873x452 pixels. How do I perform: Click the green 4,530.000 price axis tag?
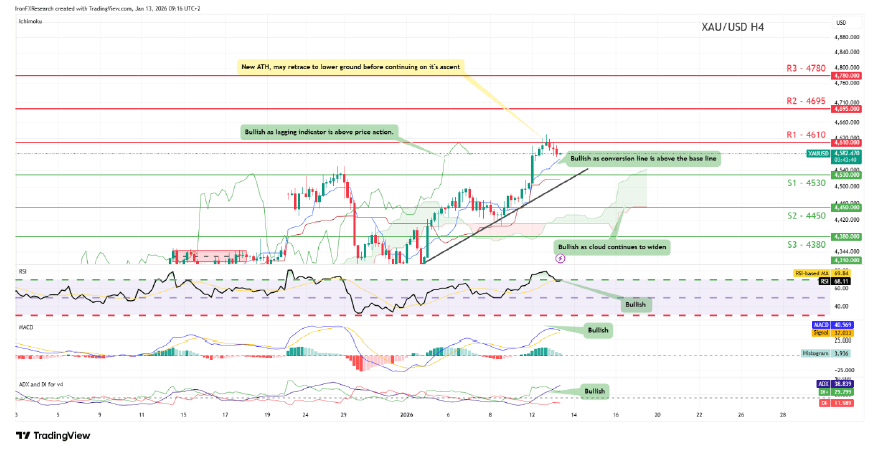(x=846, y=175)
